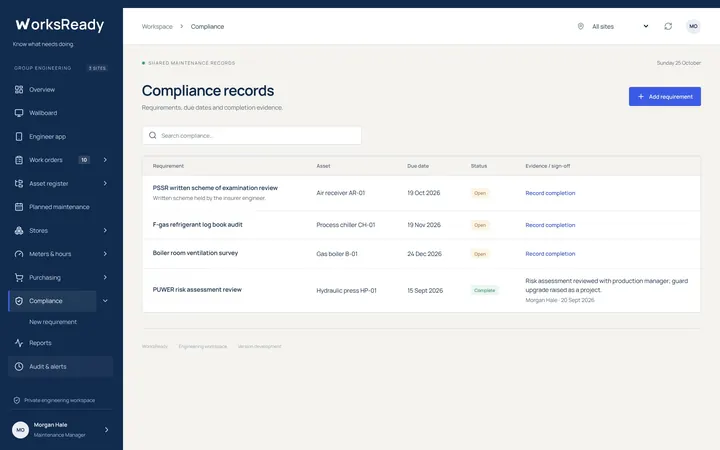The image size is (720, 450).
Task: Expand the Meters & hours chevron
Action: pyautogui.click(x=105, y=254)
